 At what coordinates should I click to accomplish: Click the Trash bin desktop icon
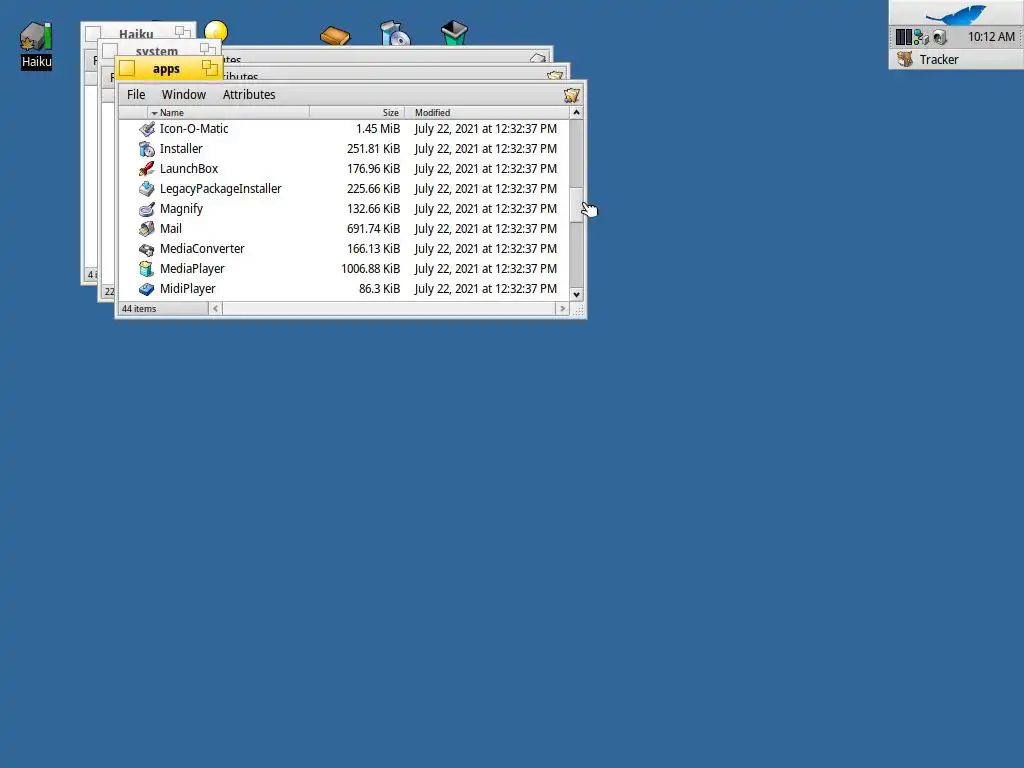[x=454, y=33]
